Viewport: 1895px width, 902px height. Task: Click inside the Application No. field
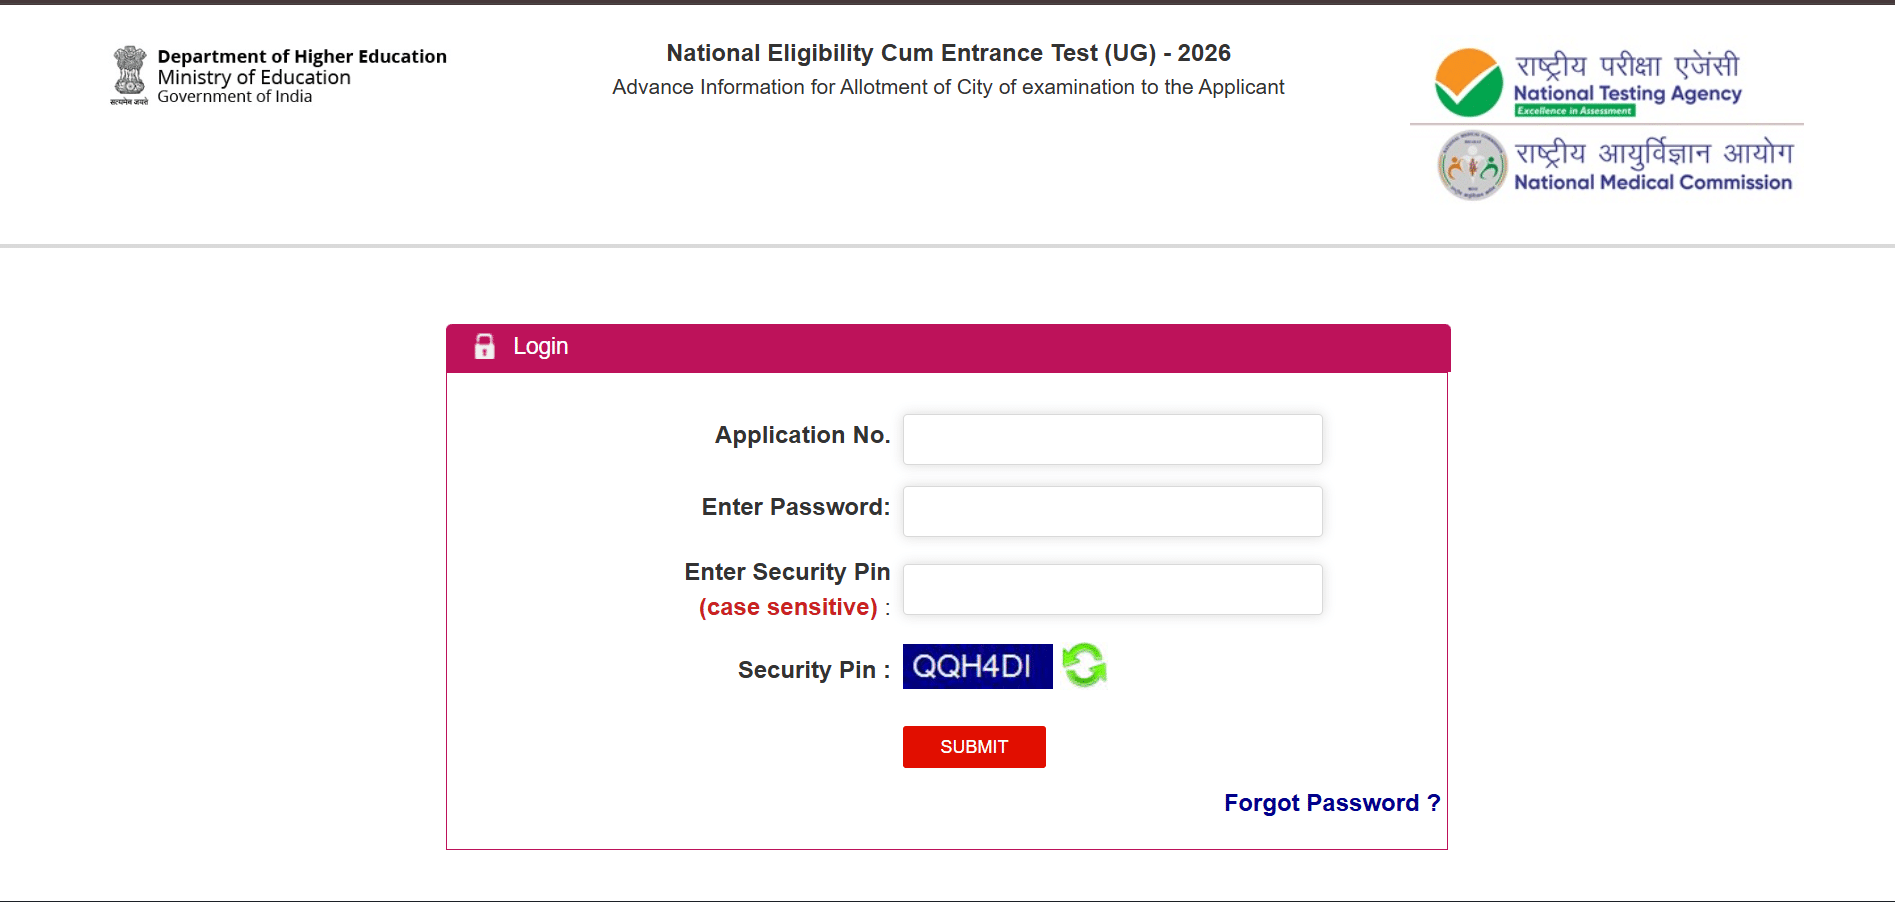(x=1112, y=439)
